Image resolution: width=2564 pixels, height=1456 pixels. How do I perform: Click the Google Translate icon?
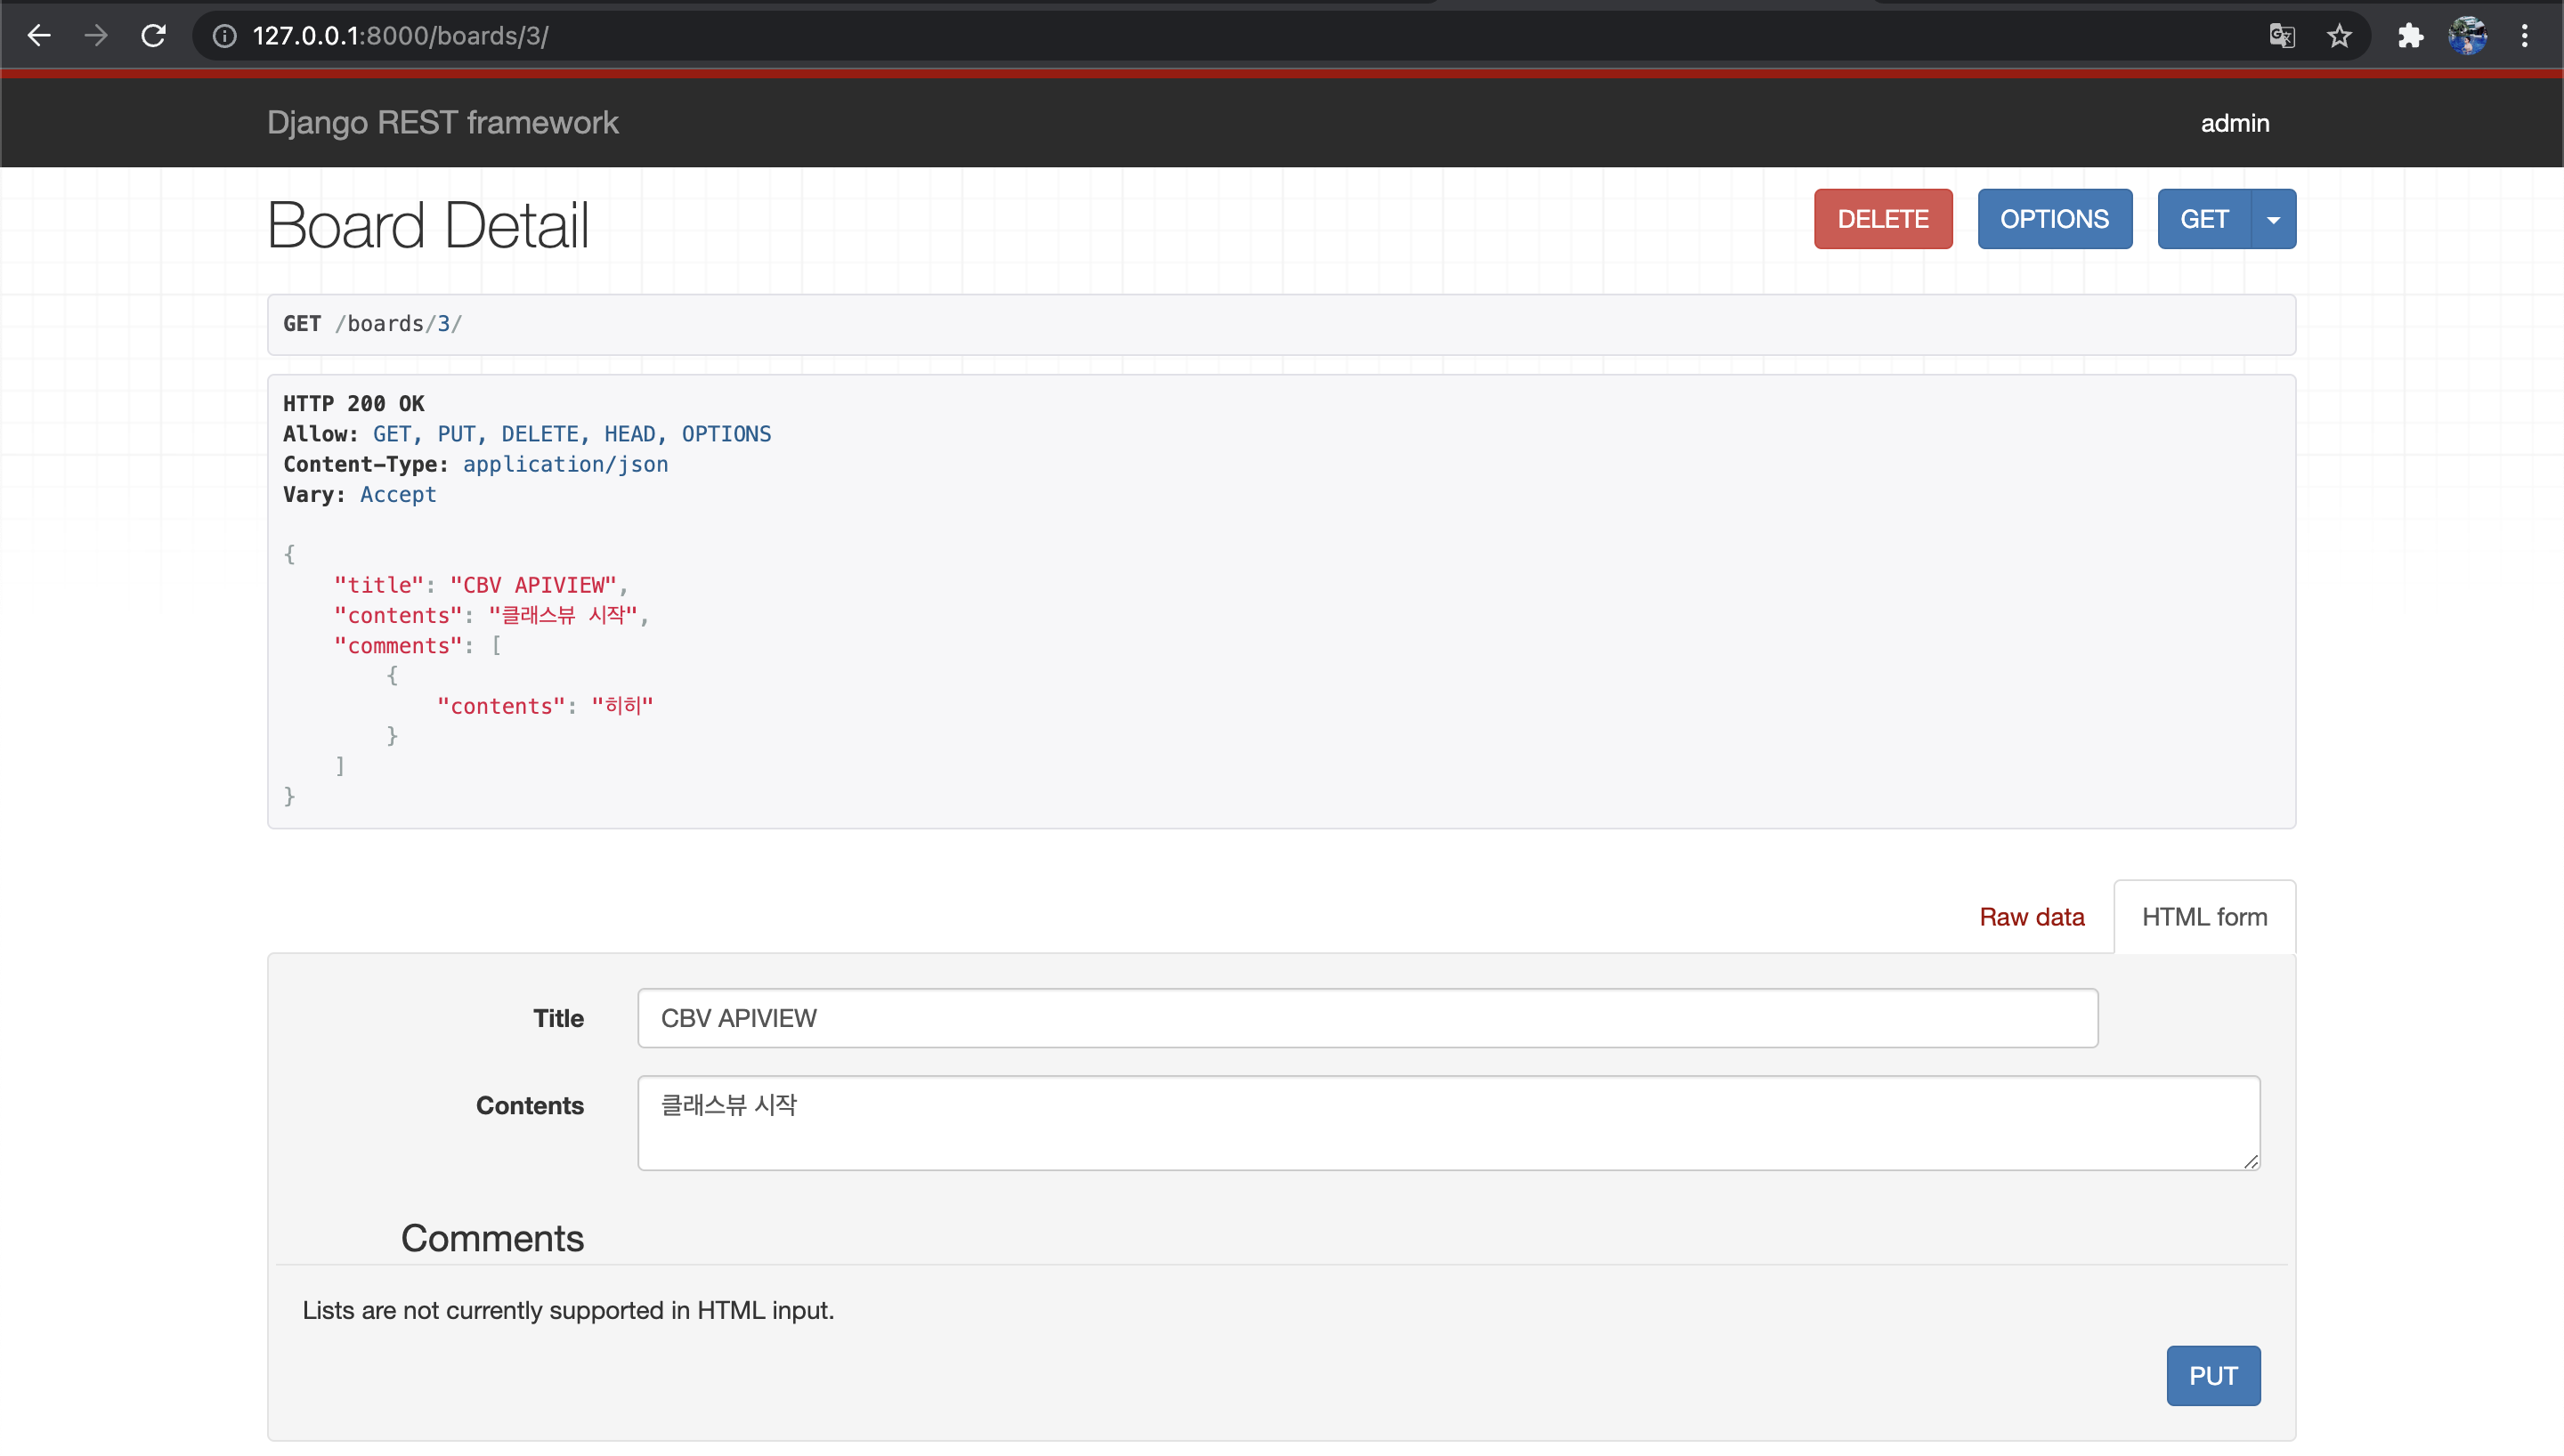(2281, 36)
